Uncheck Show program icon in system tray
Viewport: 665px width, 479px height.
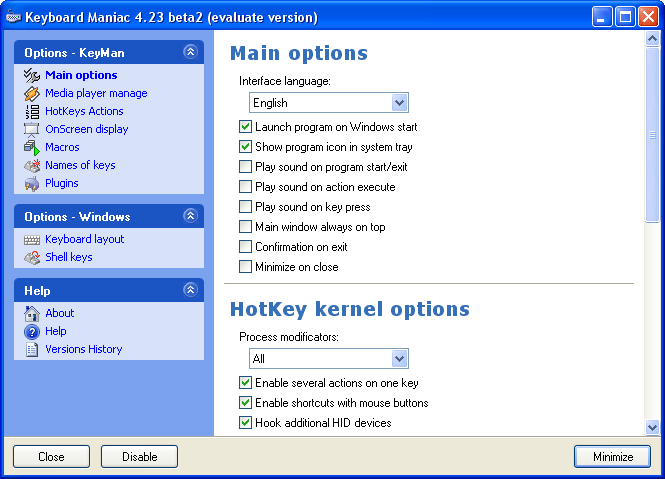click(245, 147)
